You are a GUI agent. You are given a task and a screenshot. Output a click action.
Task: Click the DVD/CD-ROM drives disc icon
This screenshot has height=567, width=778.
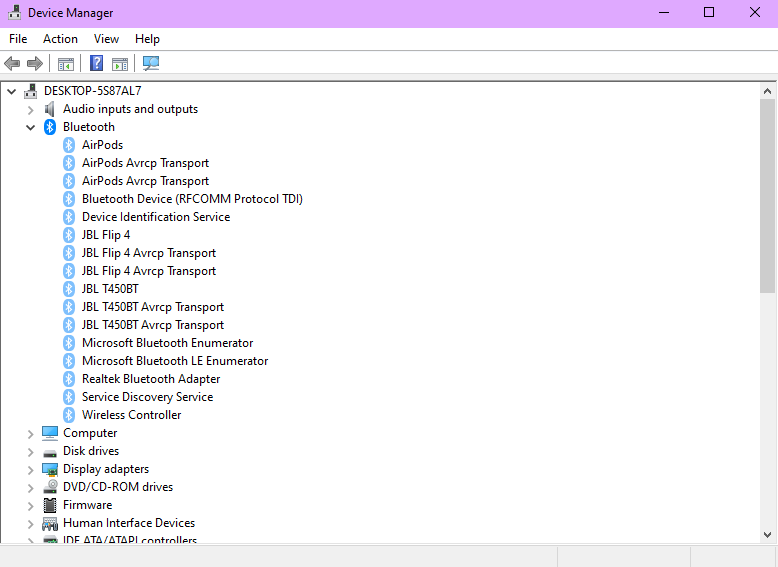50,487
